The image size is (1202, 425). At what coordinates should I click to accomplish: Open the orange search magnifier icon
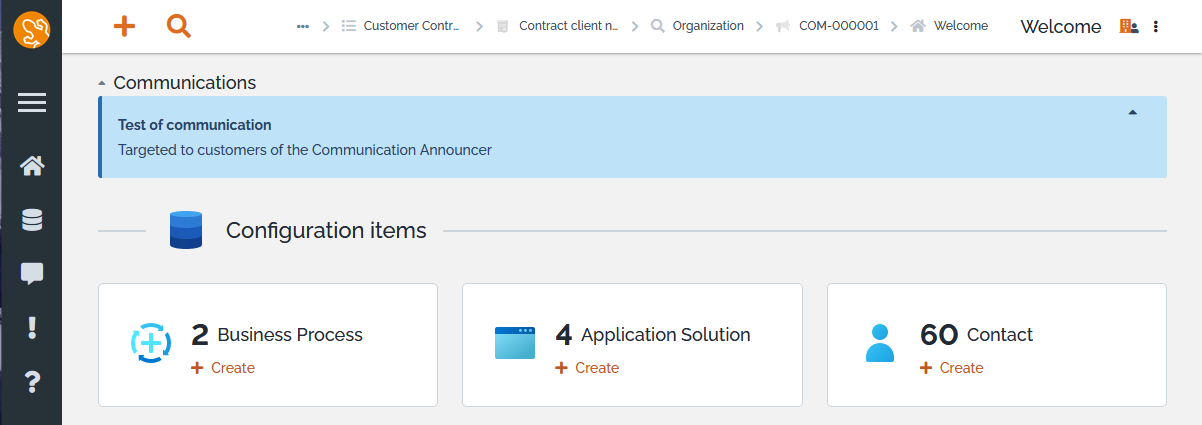178,27
